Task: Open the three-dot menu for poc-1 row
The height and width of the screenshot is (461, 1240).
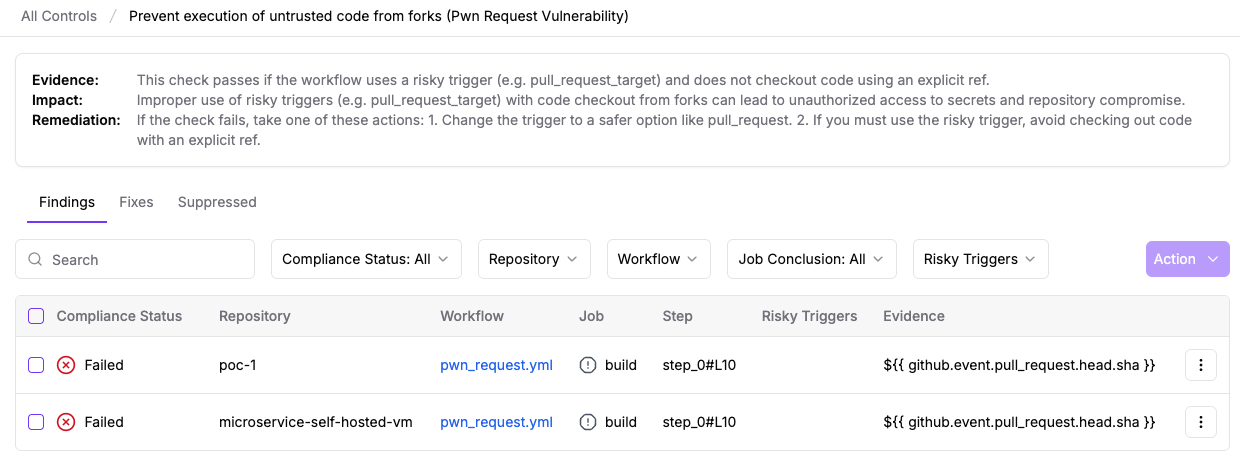Action: point(1200,365)
